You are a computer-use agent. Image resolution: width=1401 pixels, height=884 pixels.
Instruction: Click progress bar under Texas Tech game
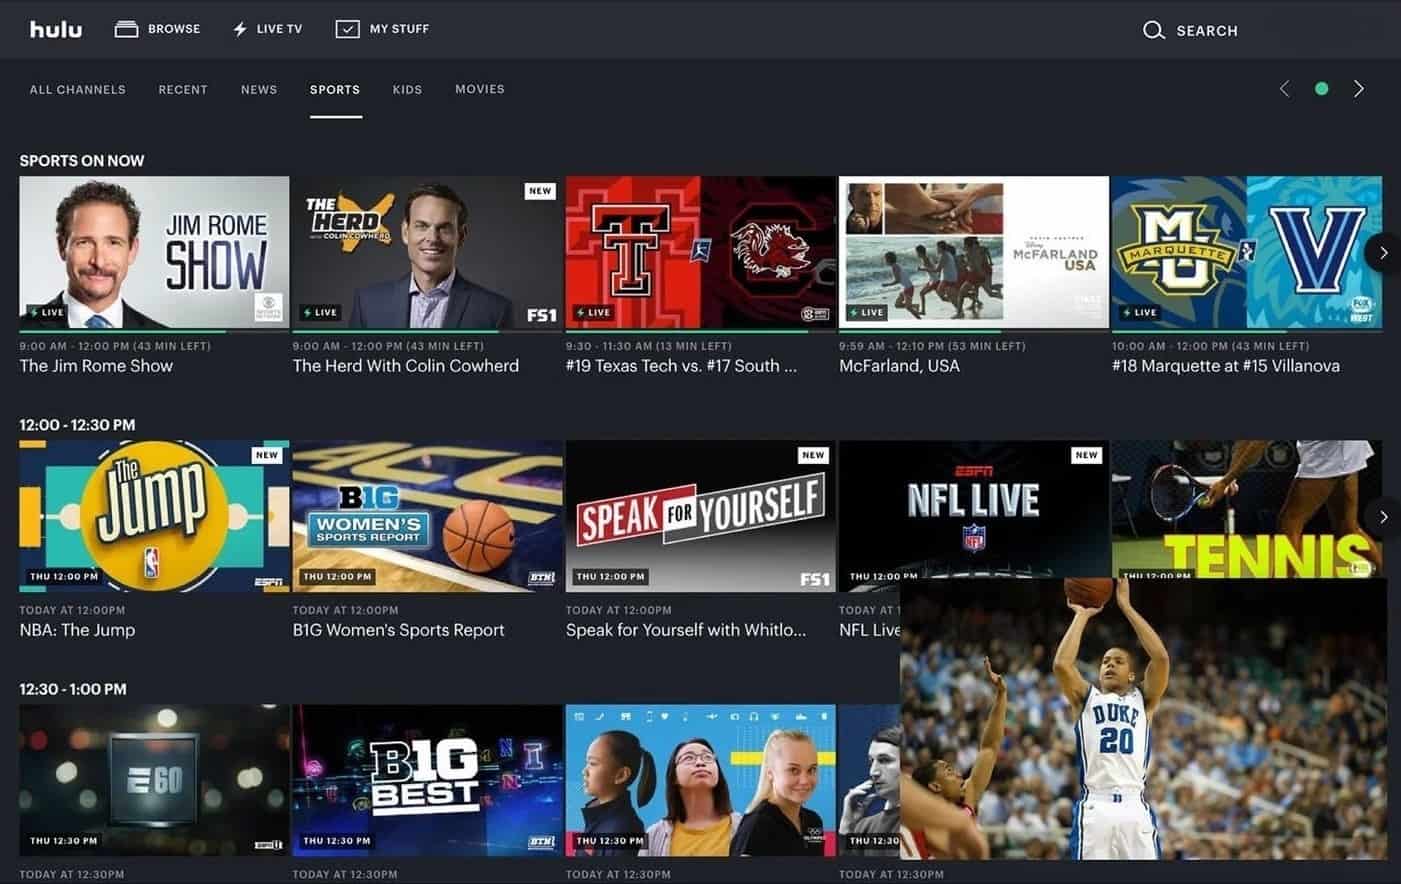[x=700, y=331]
